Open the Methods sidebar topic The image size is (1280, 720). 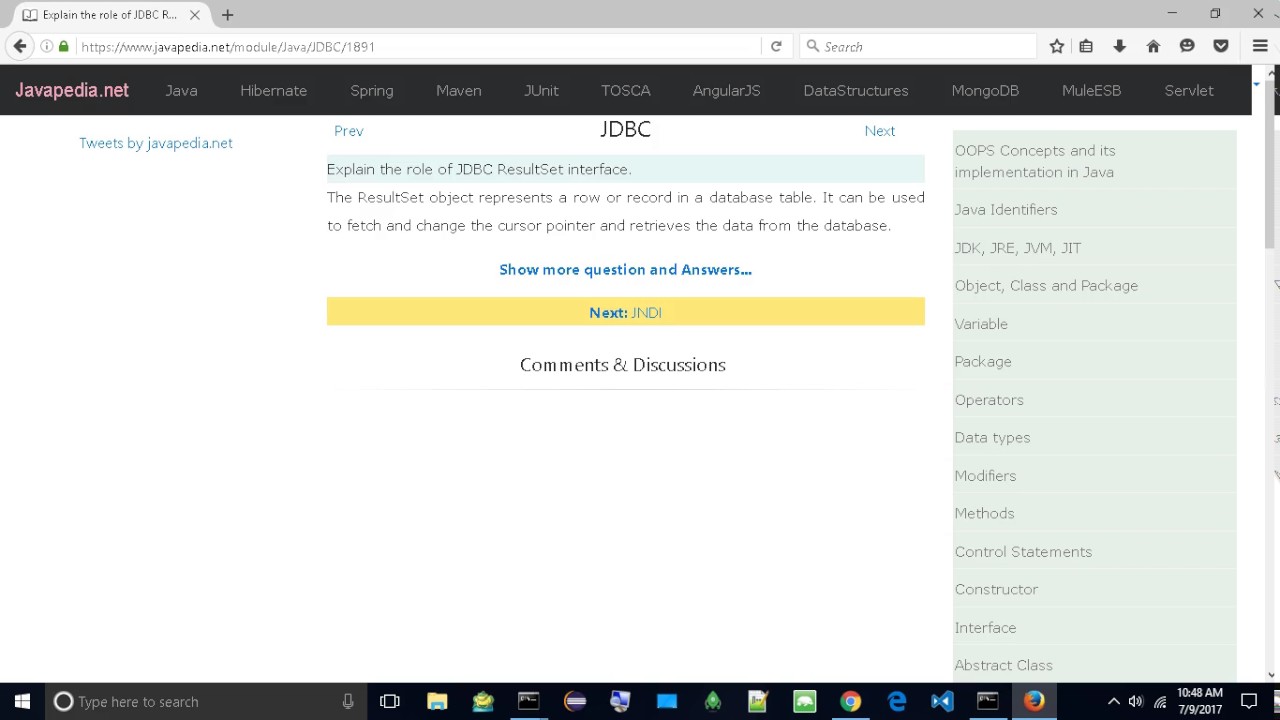984,513
